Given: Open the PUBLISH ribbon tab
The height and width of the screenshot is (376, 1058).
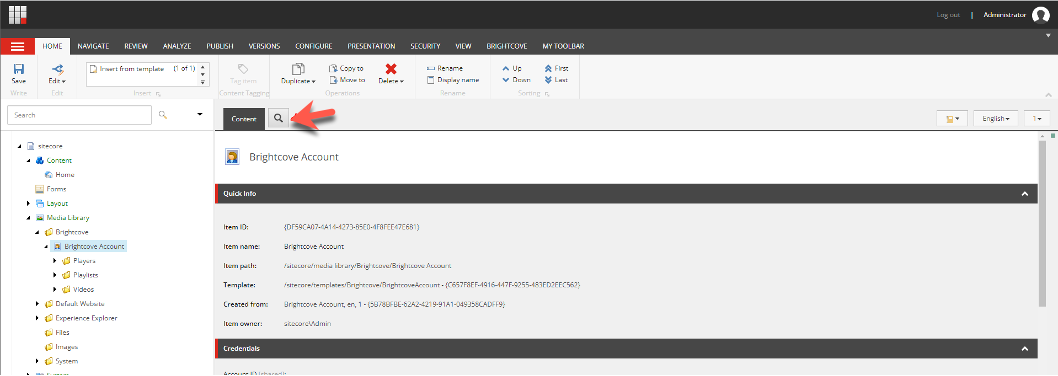Looking at the screenshot, I should (x=220, y=46).
